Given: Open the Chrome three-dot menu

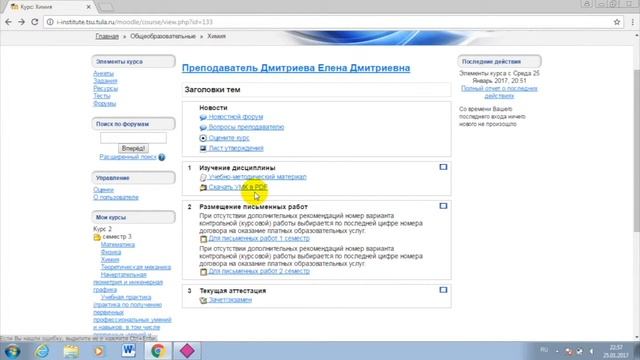Looking at the screenshot, I should point(632,22).
